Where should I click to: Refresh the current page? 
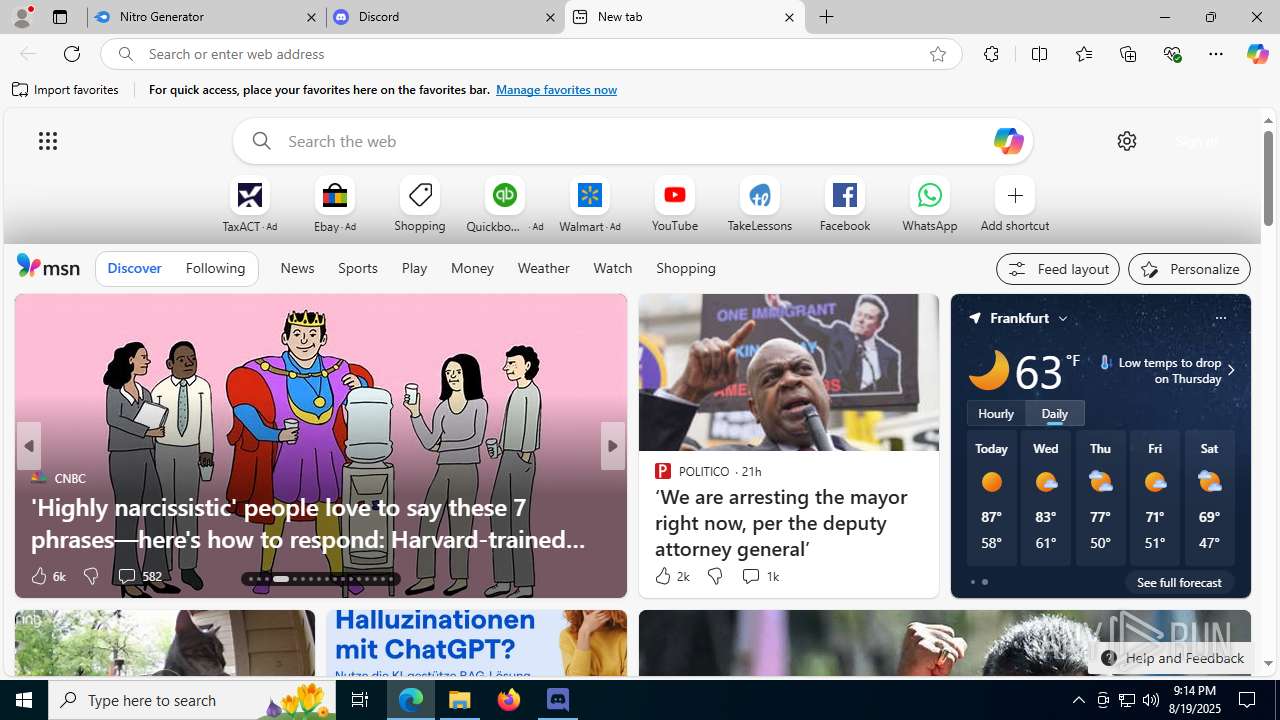pyautogui.click(x=72, y=54)
